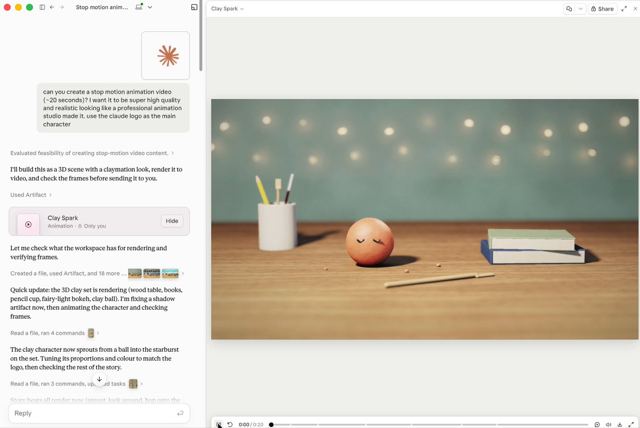Open the Clay Spark title dropdown
The image size is (640, 428).
tap(227, 9)
